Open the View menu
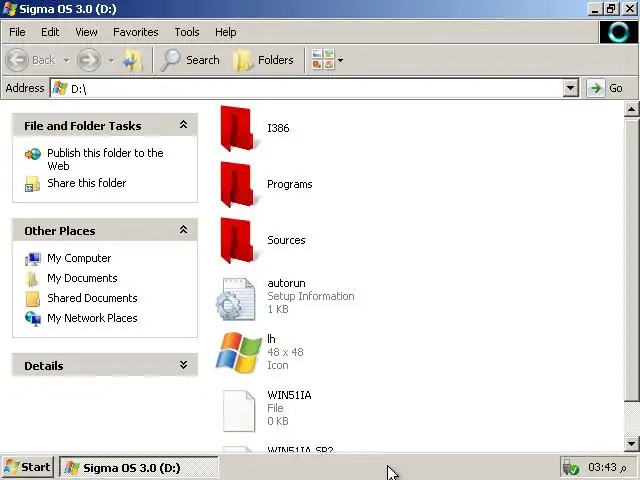The width and height of the screenshot is (640, 480). click(x=86, y=32)
